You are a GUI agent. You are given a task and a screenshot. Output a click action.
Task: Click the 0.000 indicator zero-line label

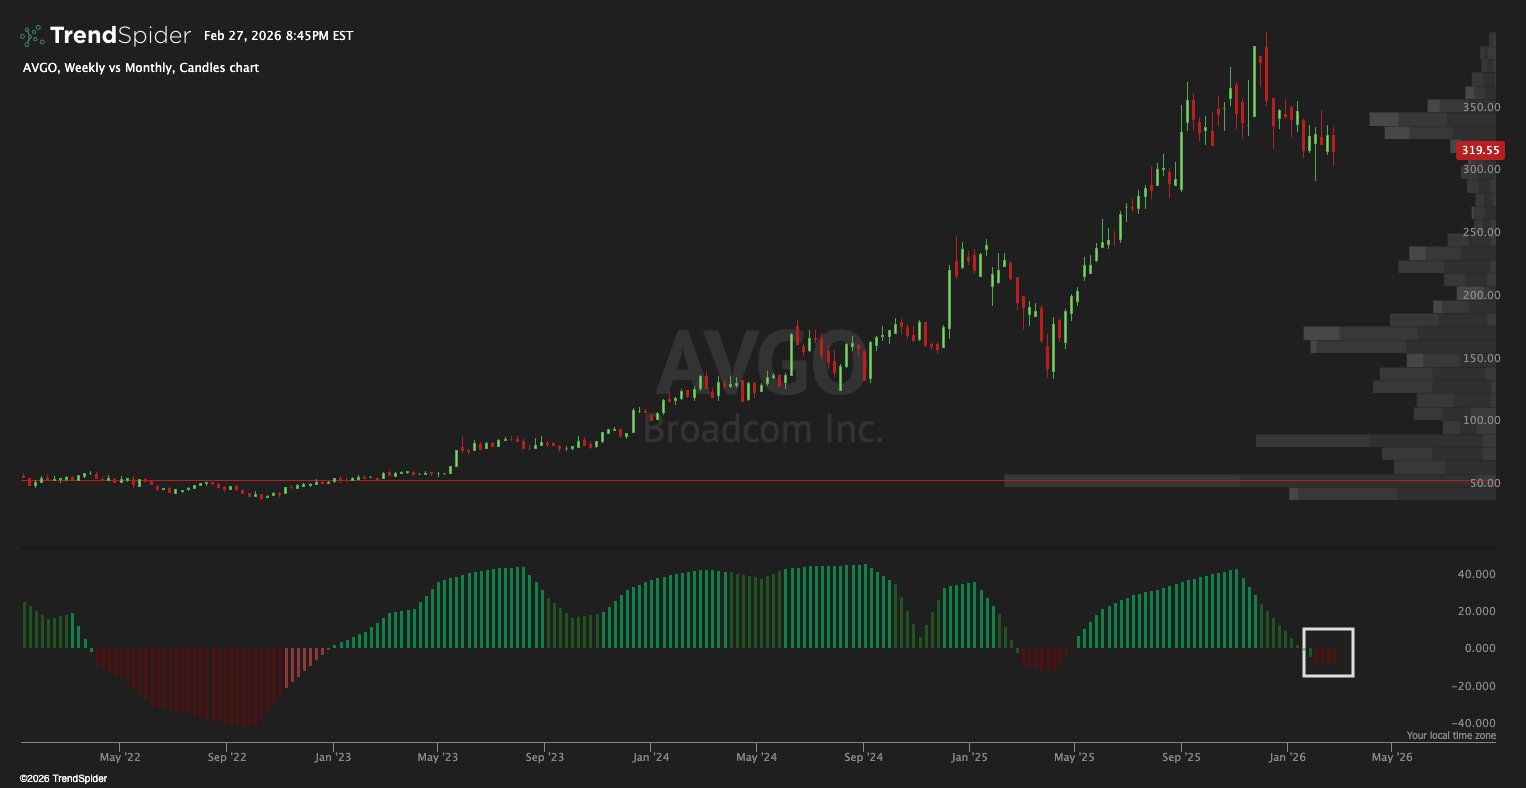coord(1481,648)
